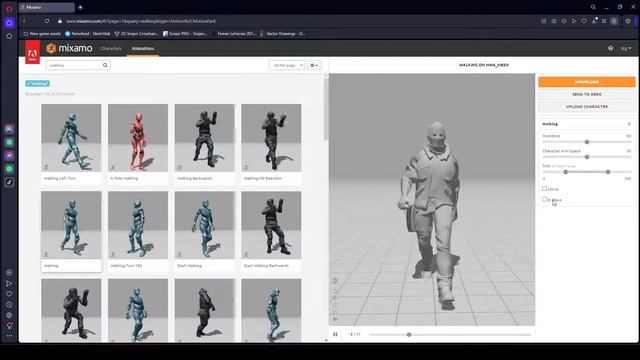640x360 pixels.
Task: Open the help question-mark icon
Action: pos(610,48)
